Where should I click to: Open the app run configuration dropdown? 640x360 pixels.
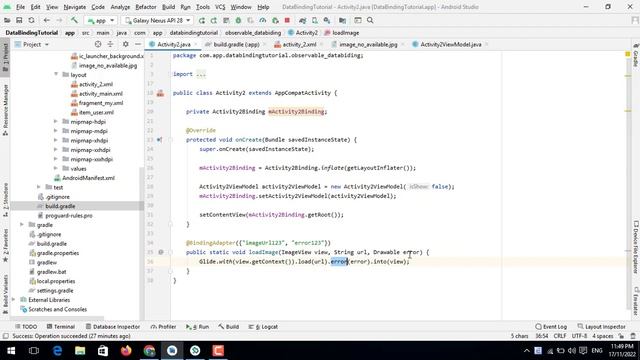(101, 20)
